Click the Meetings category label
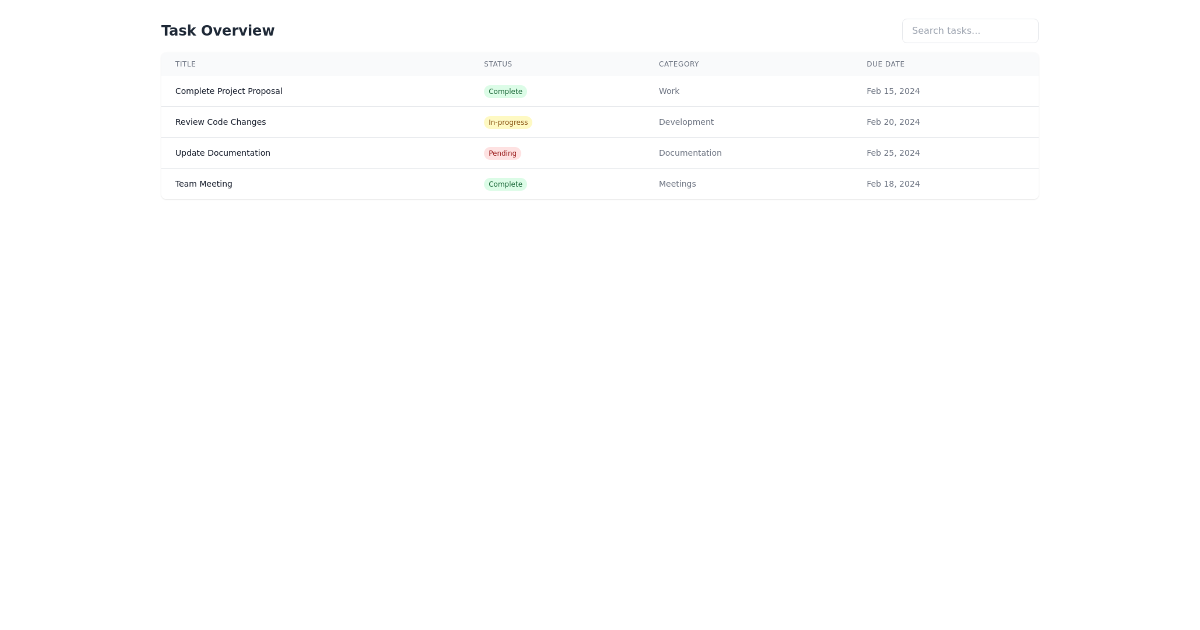Image resolution: width=1200 pixels, height=630 pixels. pos(677,184)
